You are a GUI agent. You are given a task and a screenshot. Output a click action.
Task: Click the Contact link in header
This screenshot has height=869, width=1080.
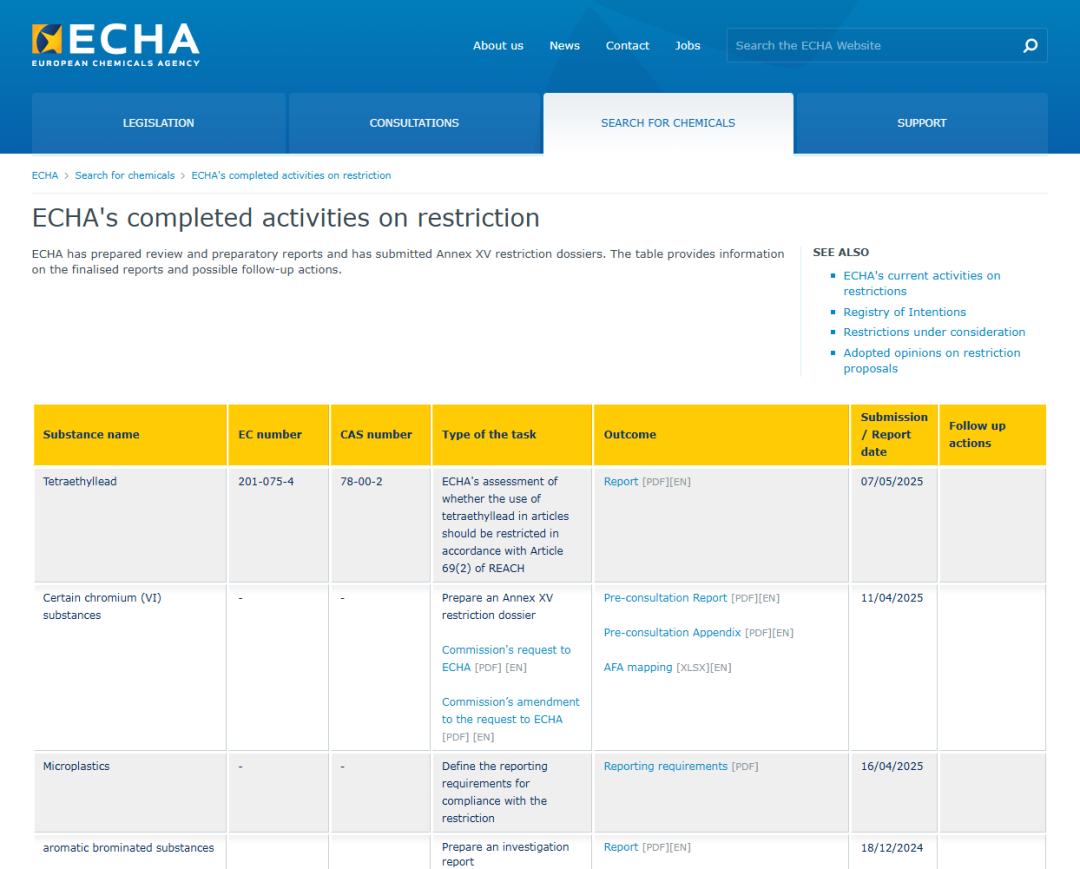pyautogui.click(x=627, y=45)
